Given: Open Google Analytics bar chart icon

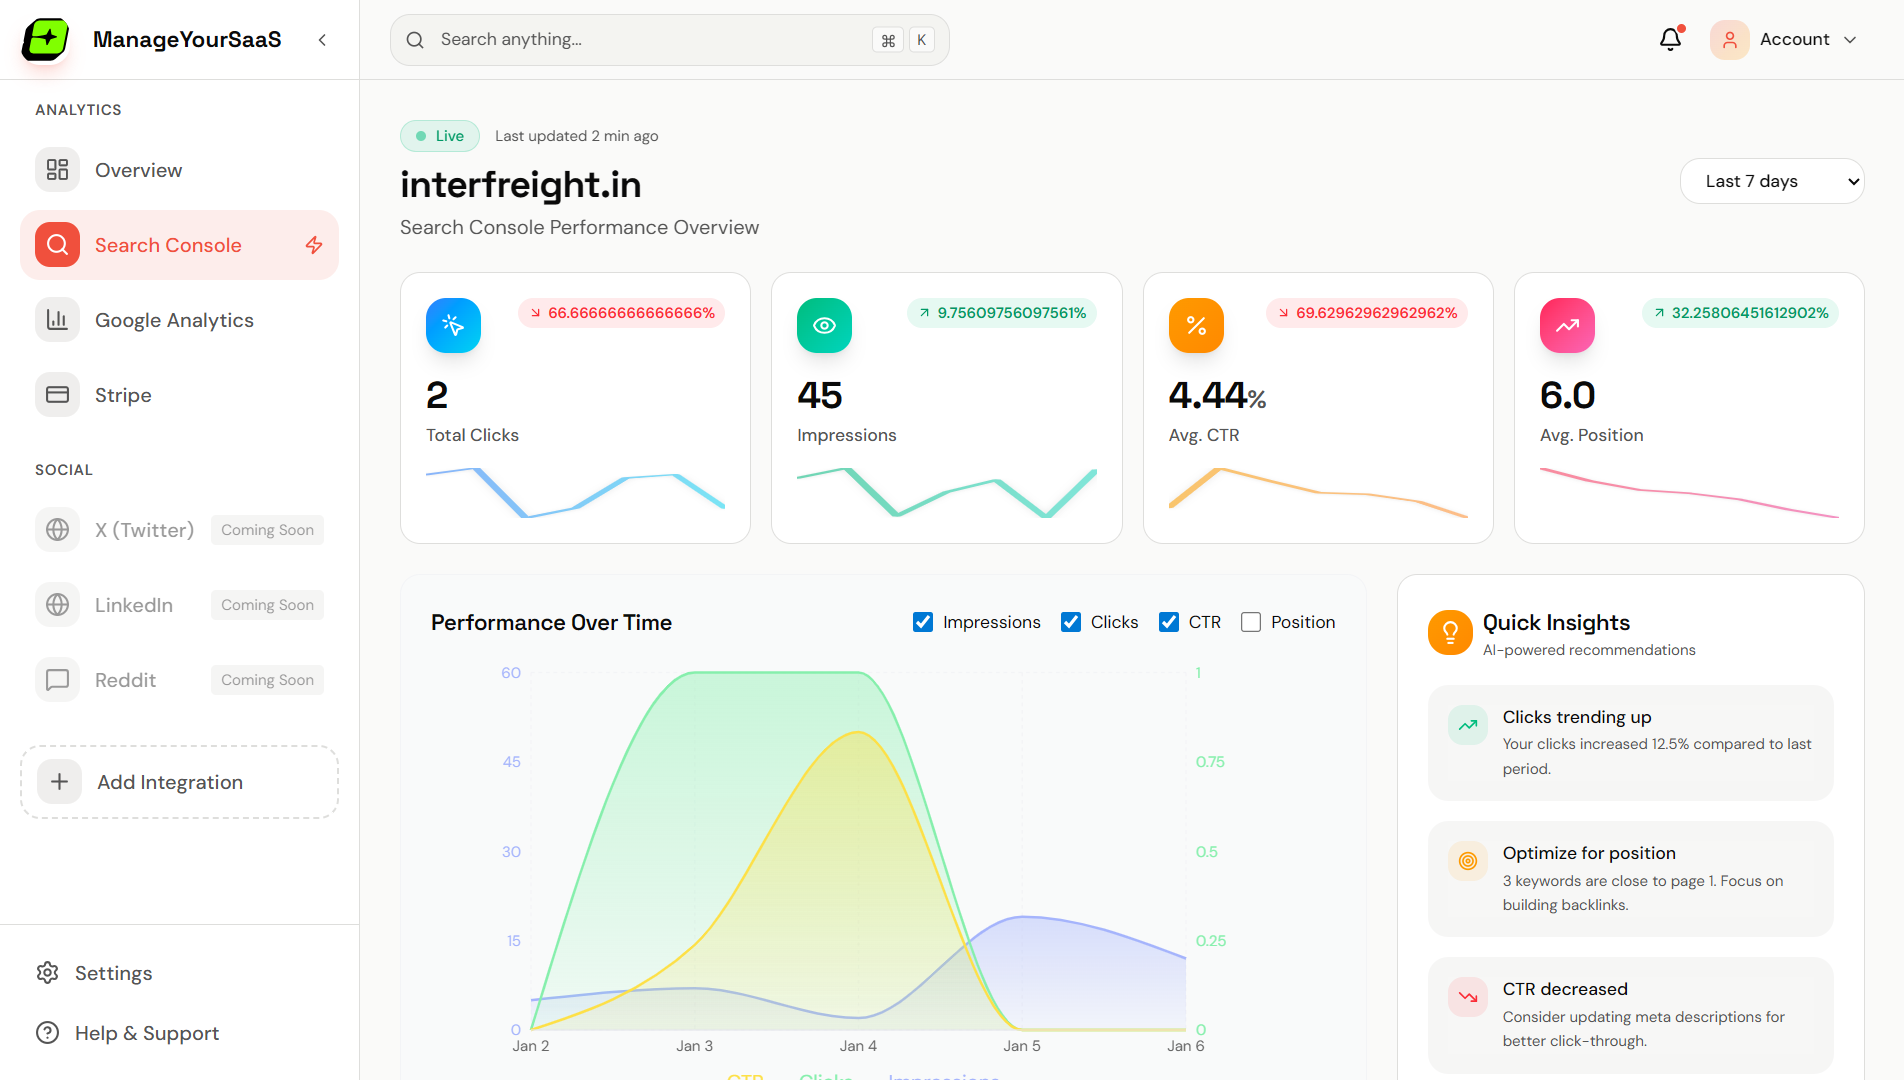Looking at the screenshot, I should click(57, 319).
